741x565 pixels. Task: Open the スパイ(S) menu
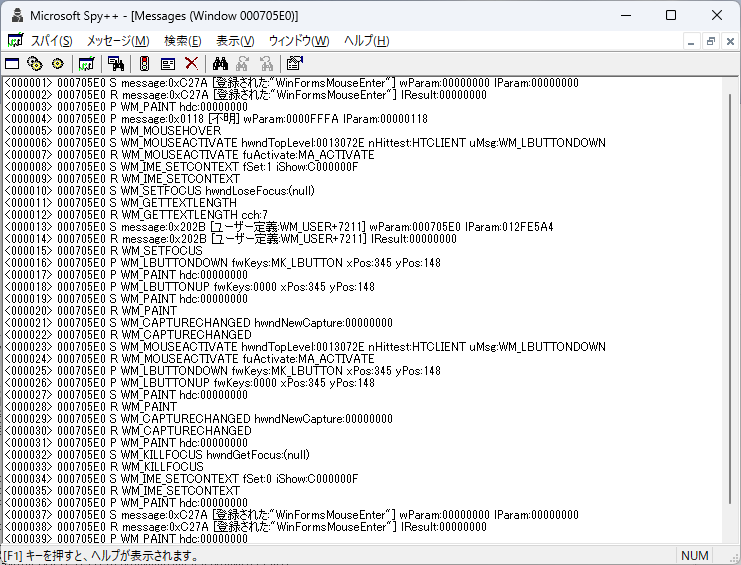(52, 41)
